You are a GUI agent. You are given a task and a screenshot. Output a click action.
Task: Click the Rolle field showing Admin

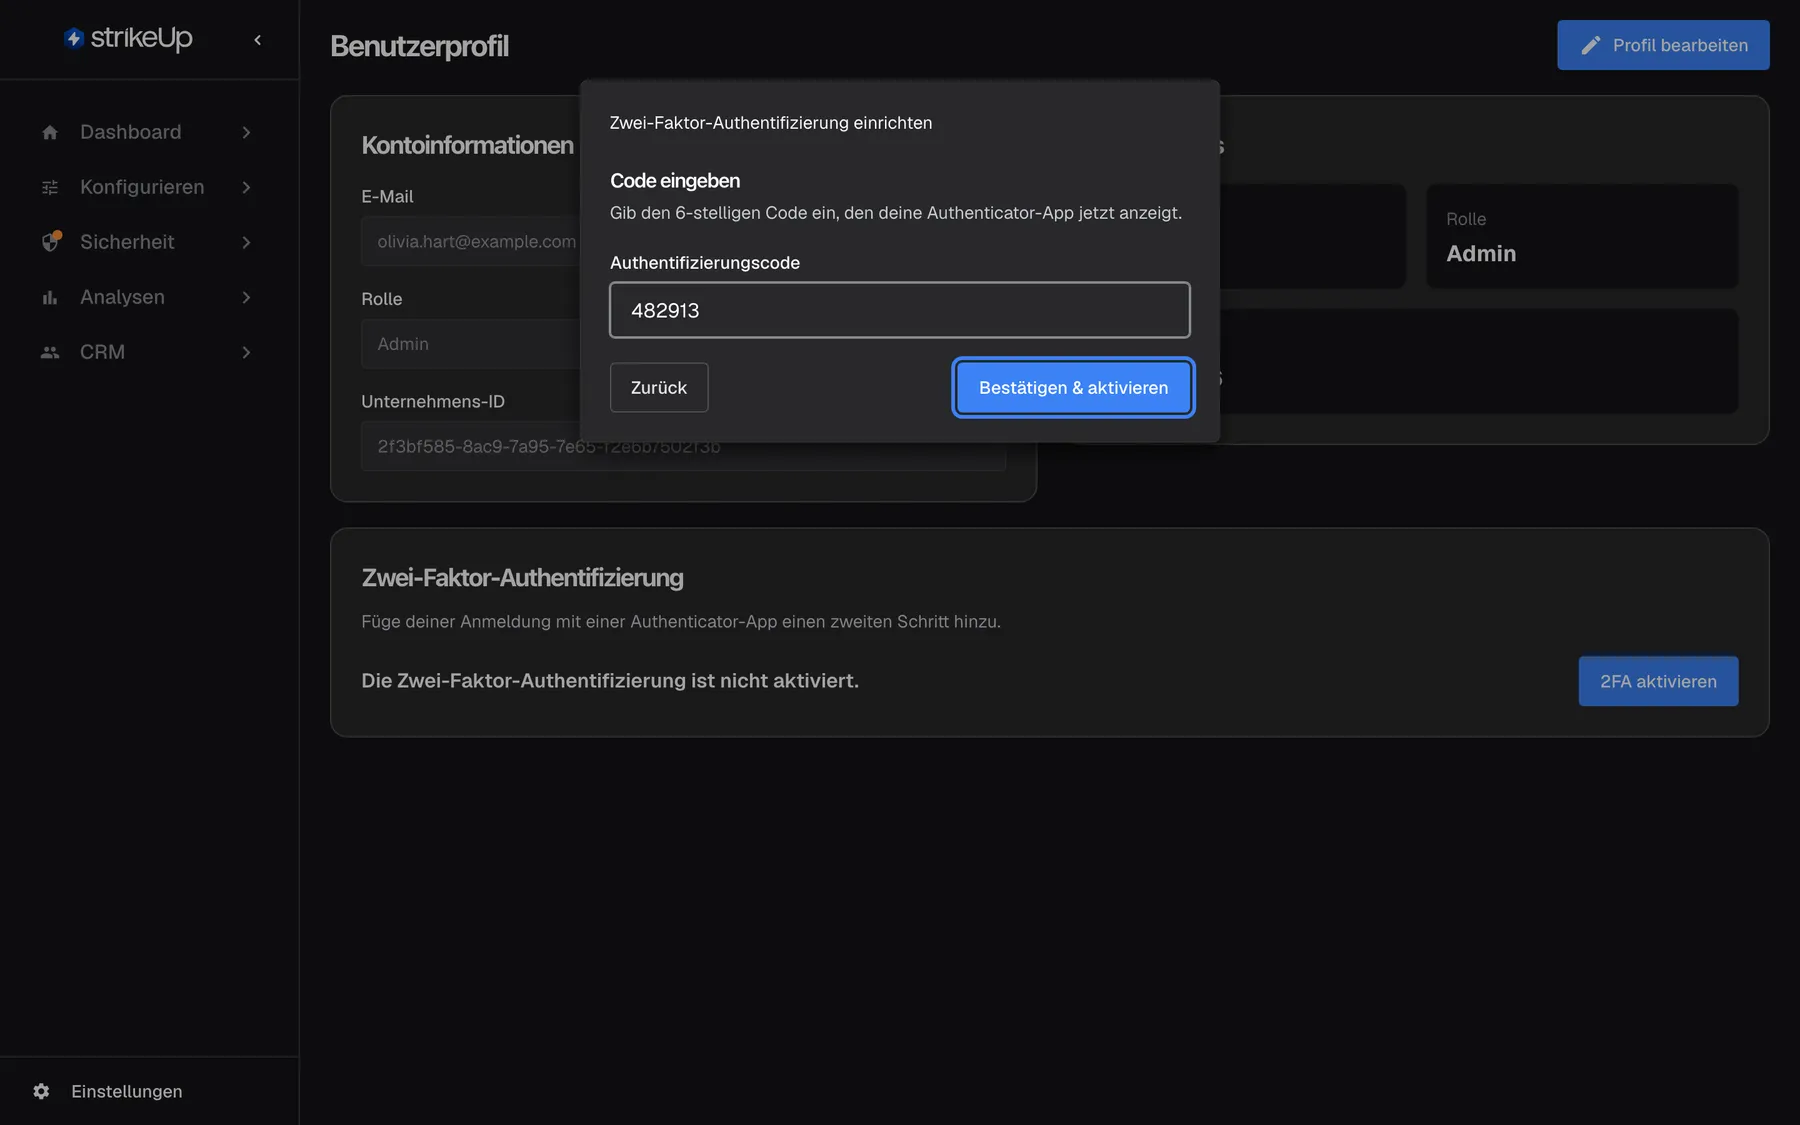point(470,344)
